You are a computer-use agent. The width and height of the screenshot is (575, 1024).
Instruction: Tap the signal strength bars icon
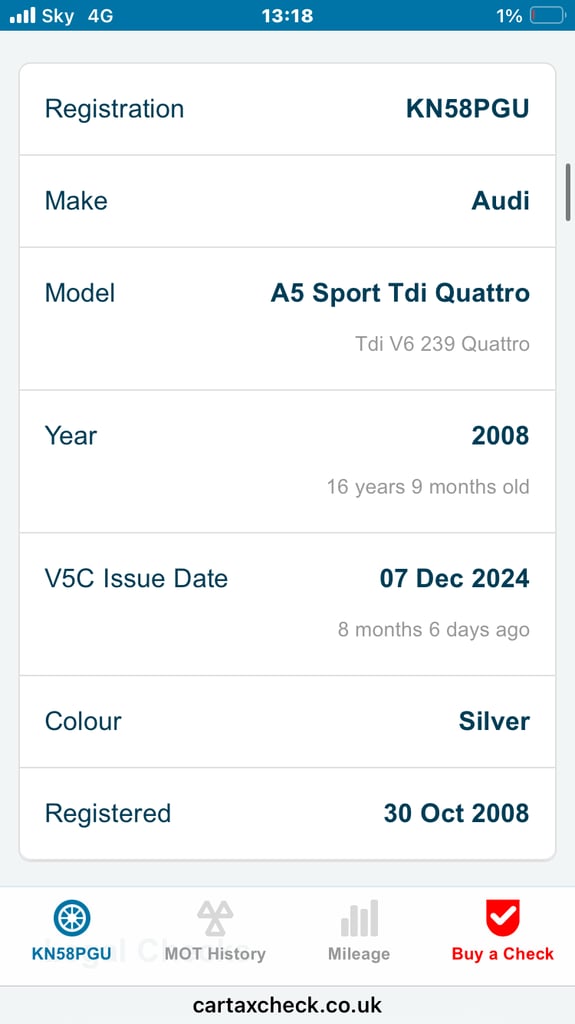[x=22, y=15]
